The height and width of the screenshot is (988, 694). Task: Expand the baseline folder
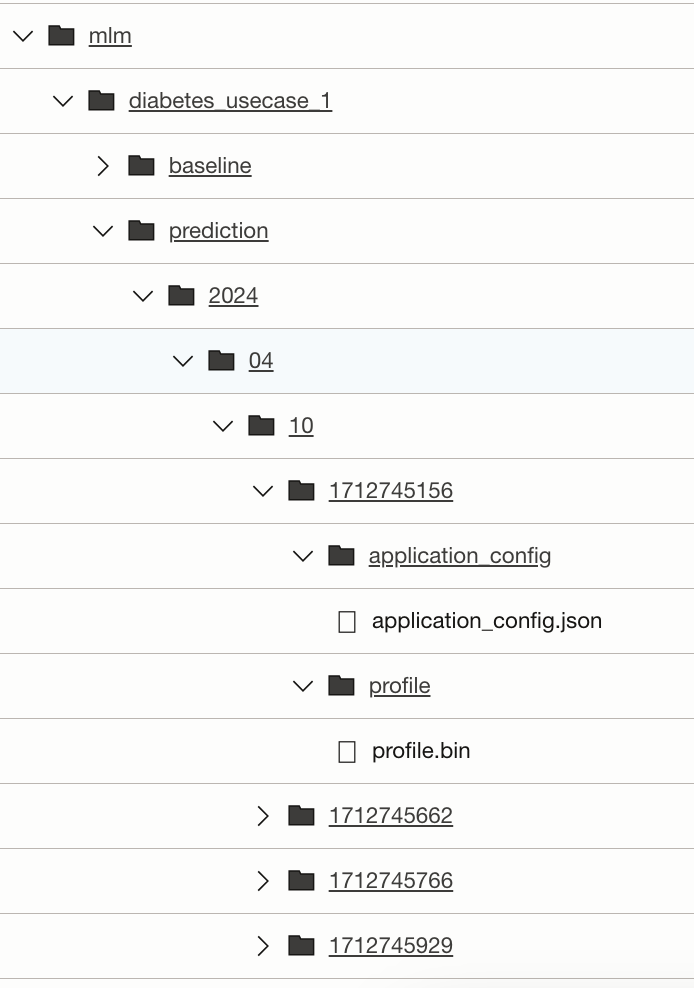[103, 165]
